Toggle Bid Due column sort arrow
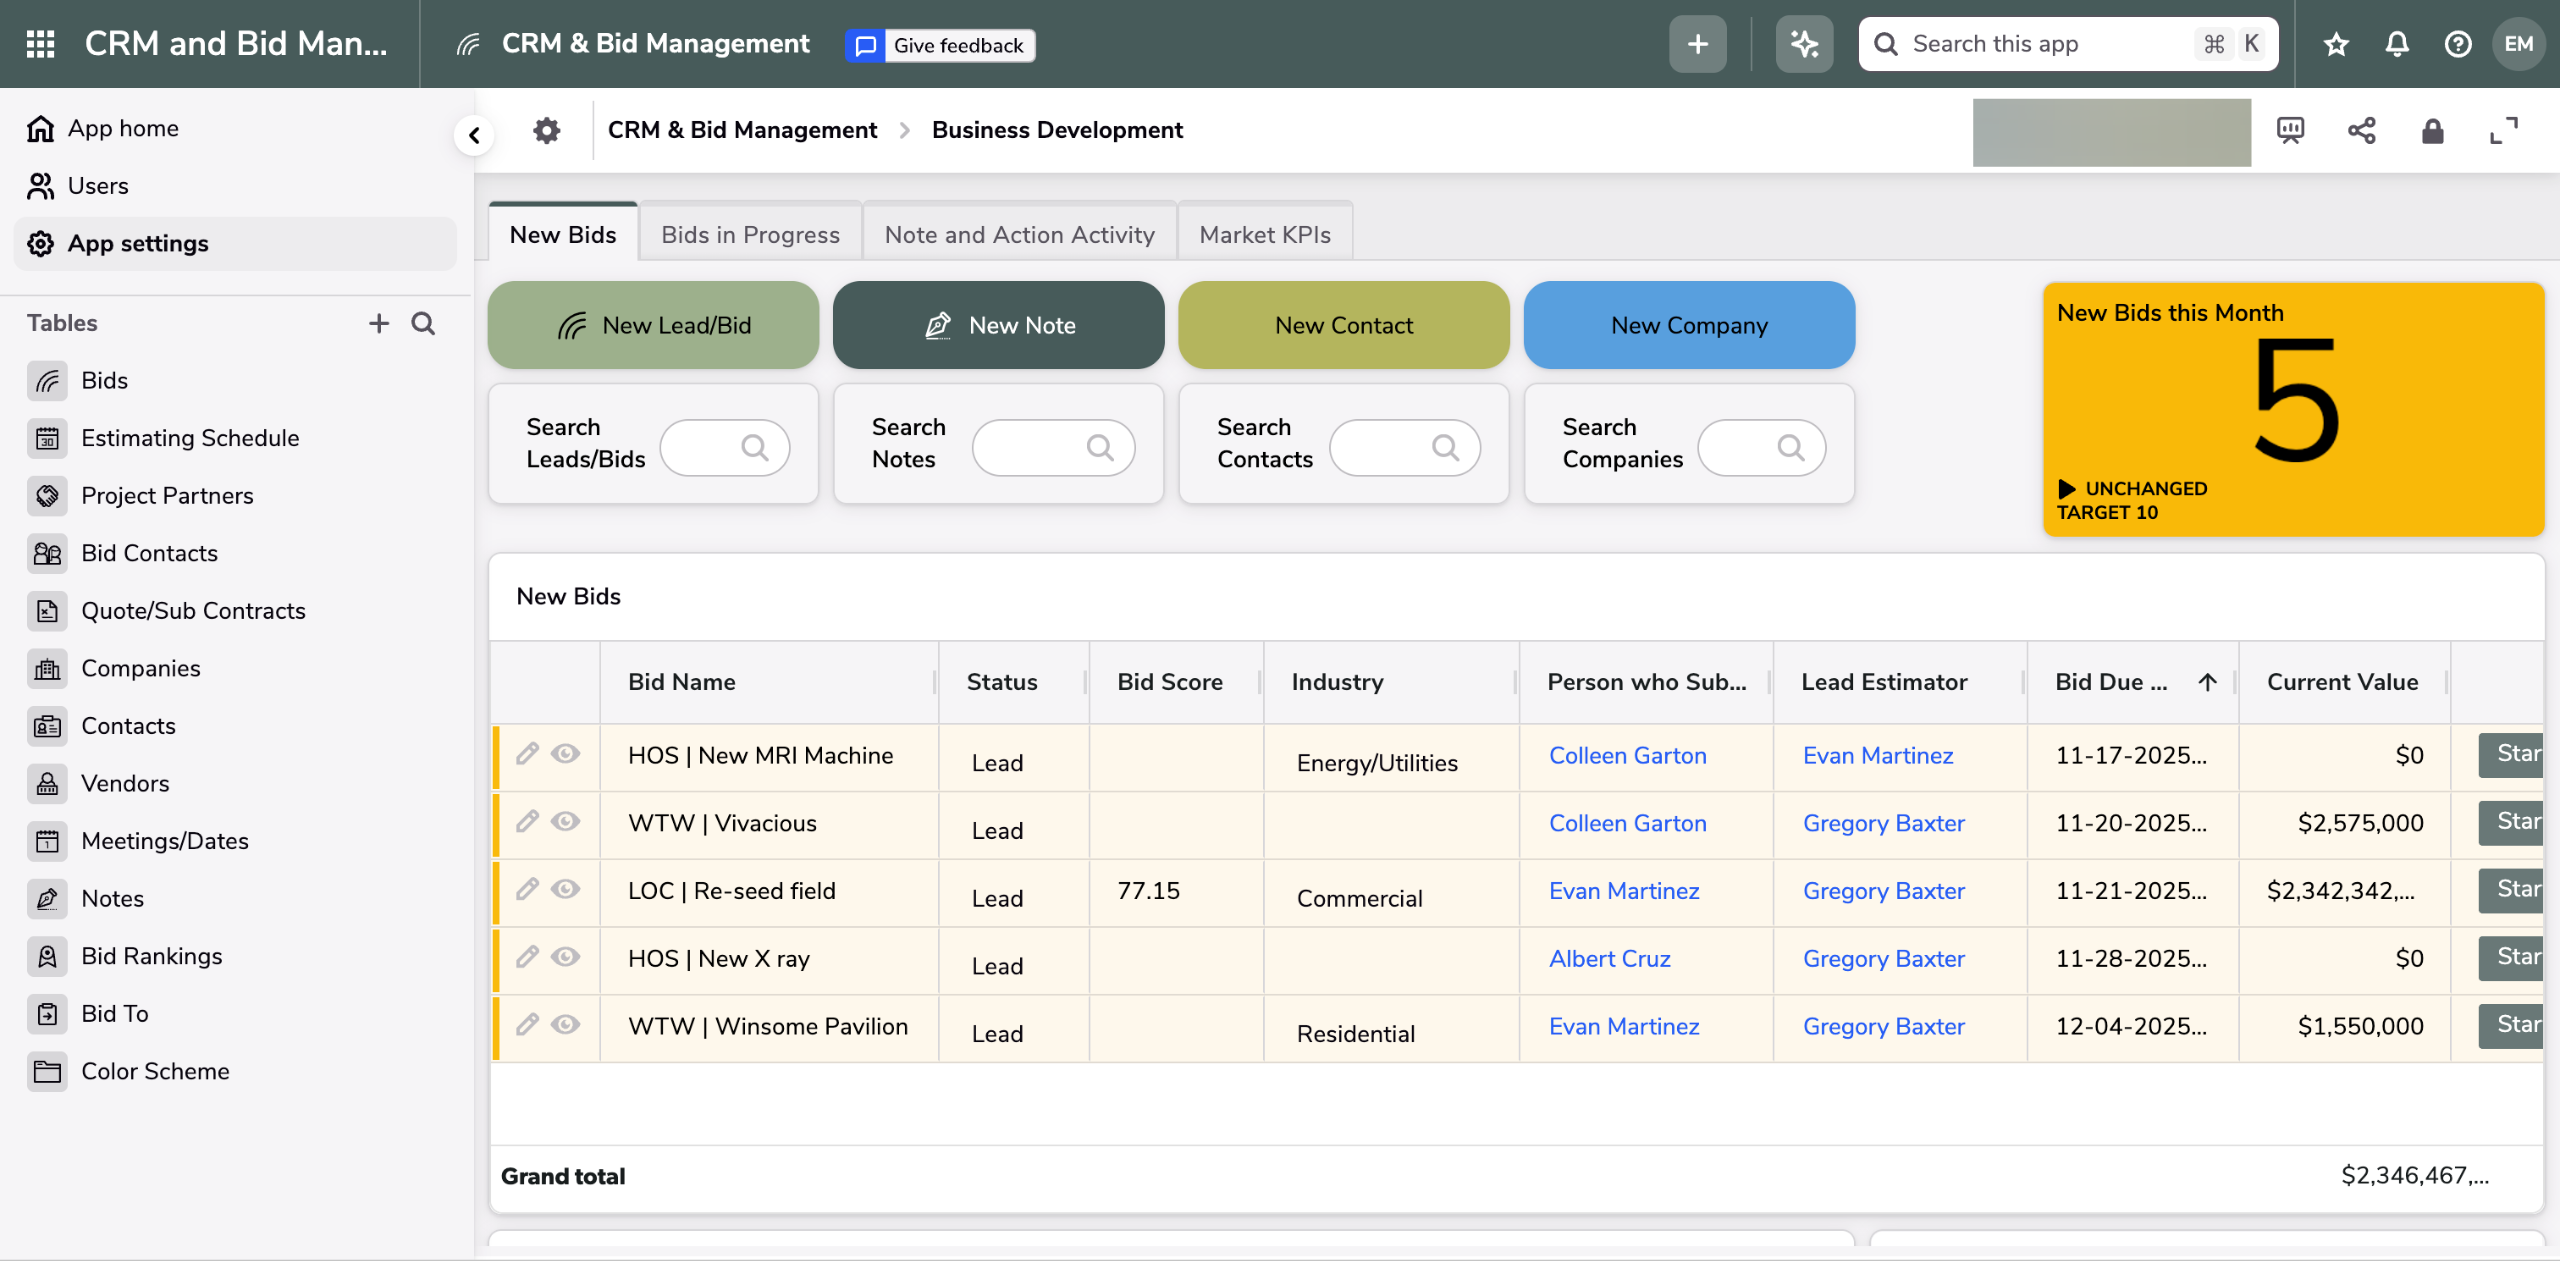The image size is (2560, 1261). 2207,682
